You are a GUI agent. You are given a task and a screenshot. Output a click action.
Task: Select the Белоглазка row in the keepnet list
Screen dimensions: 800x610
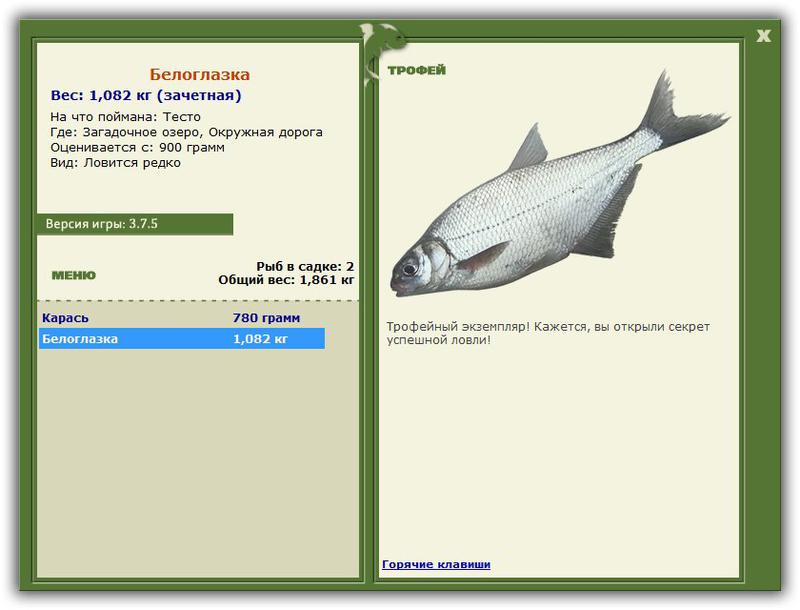(182, 339)
